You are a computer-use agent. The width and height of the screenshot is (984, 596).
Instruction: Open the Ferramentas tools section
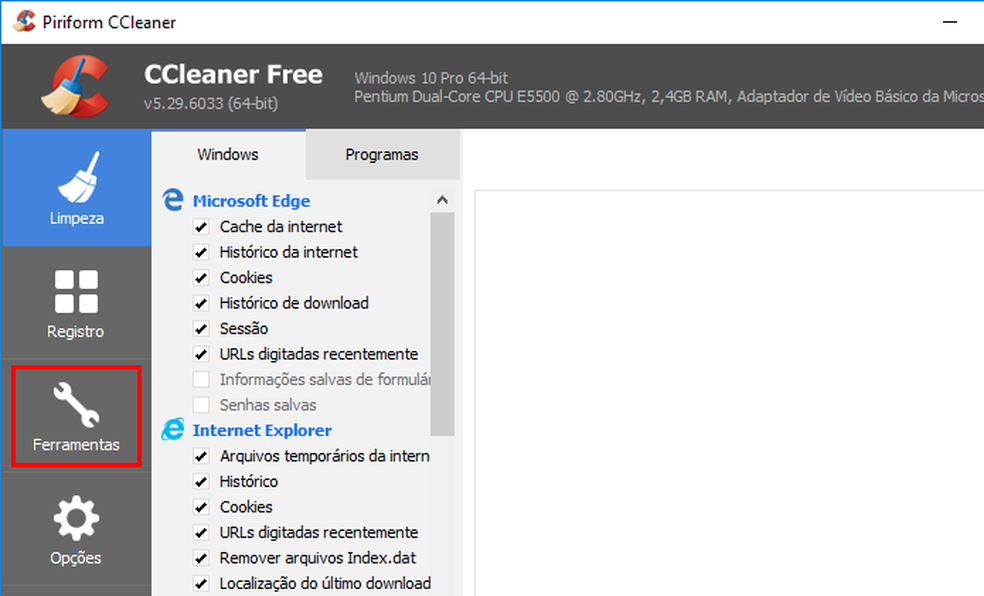[77, 417]
